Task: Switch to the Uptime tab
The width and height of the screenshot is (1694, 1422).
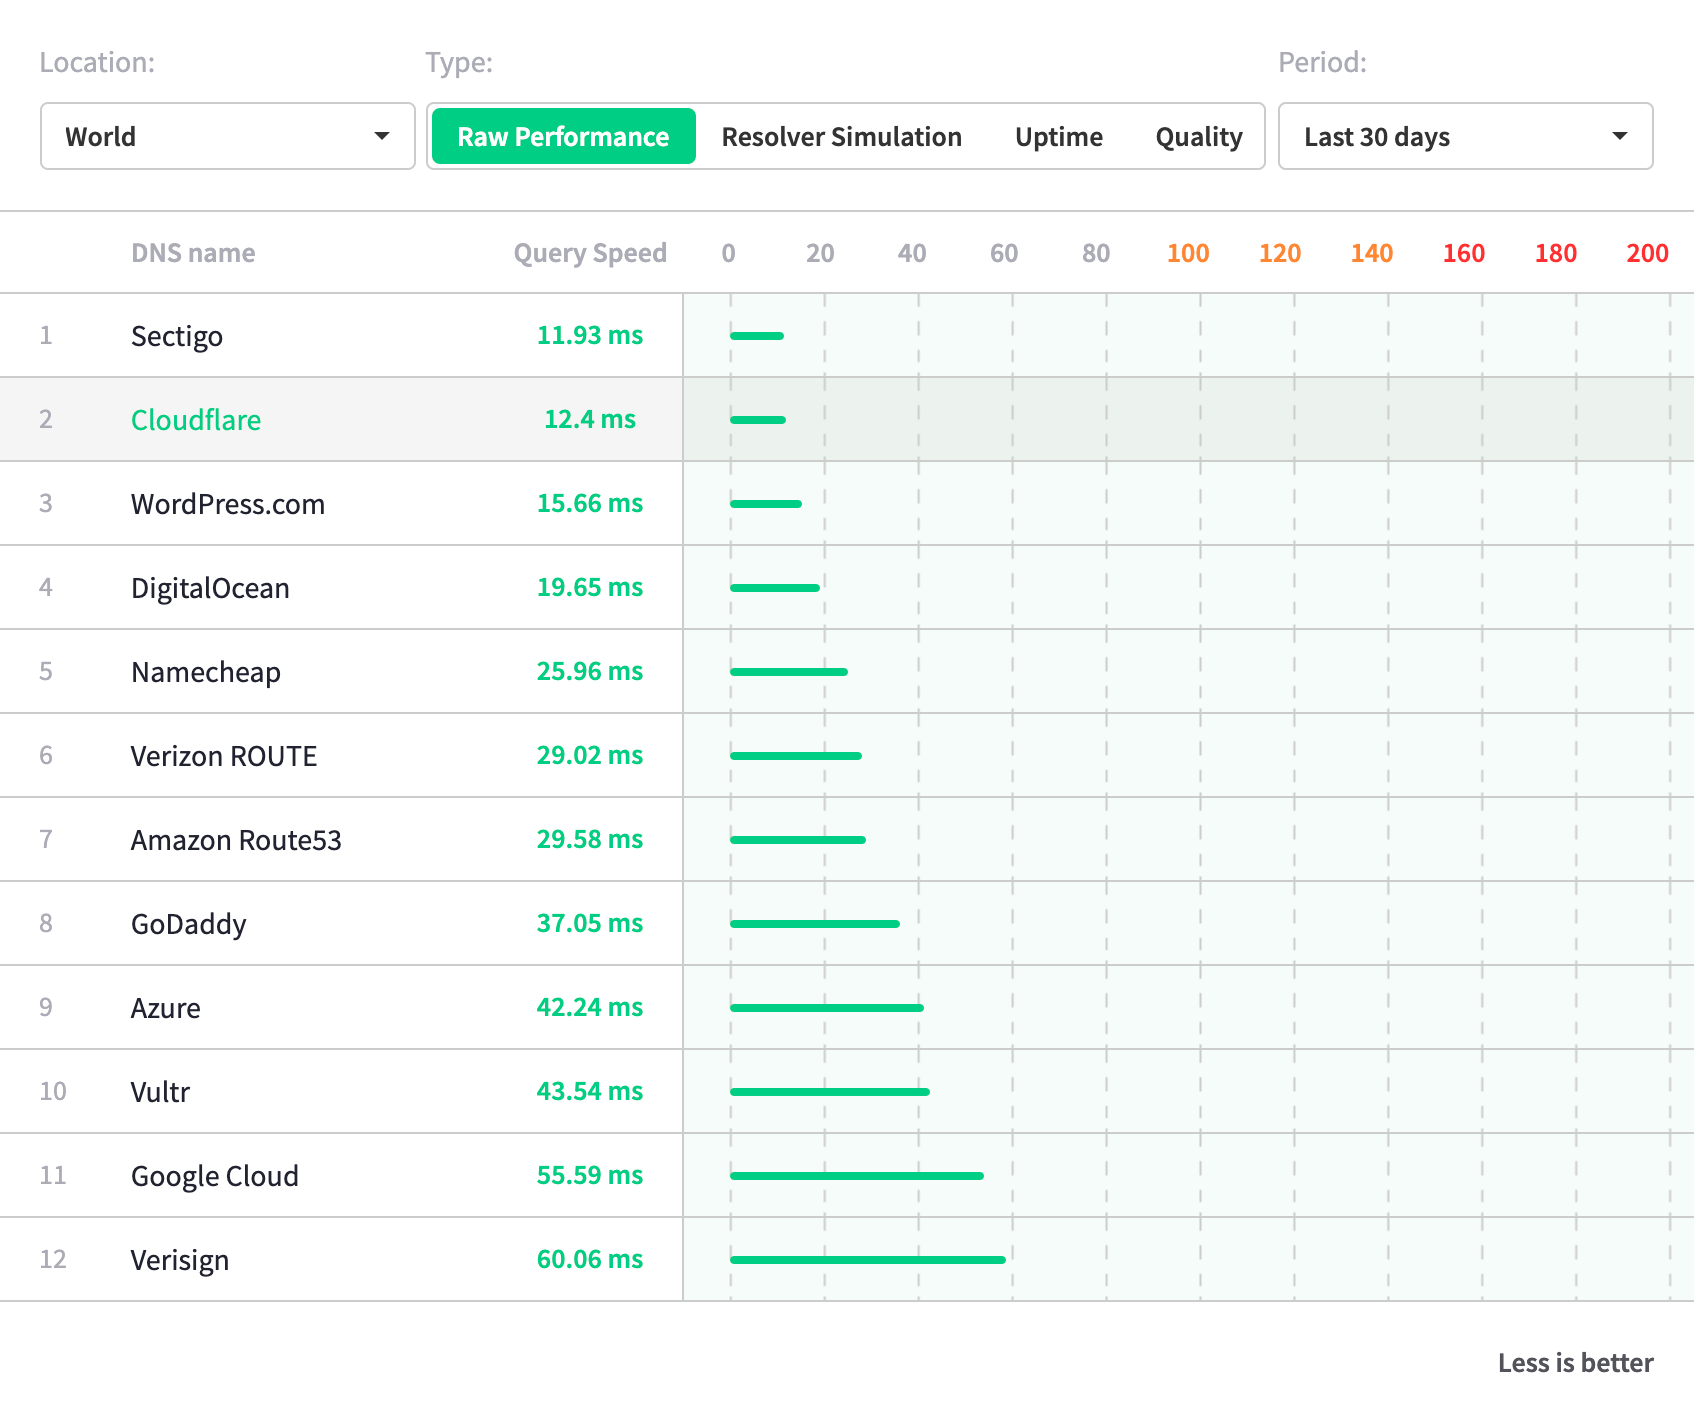Action: click(x=1058, y=136)
